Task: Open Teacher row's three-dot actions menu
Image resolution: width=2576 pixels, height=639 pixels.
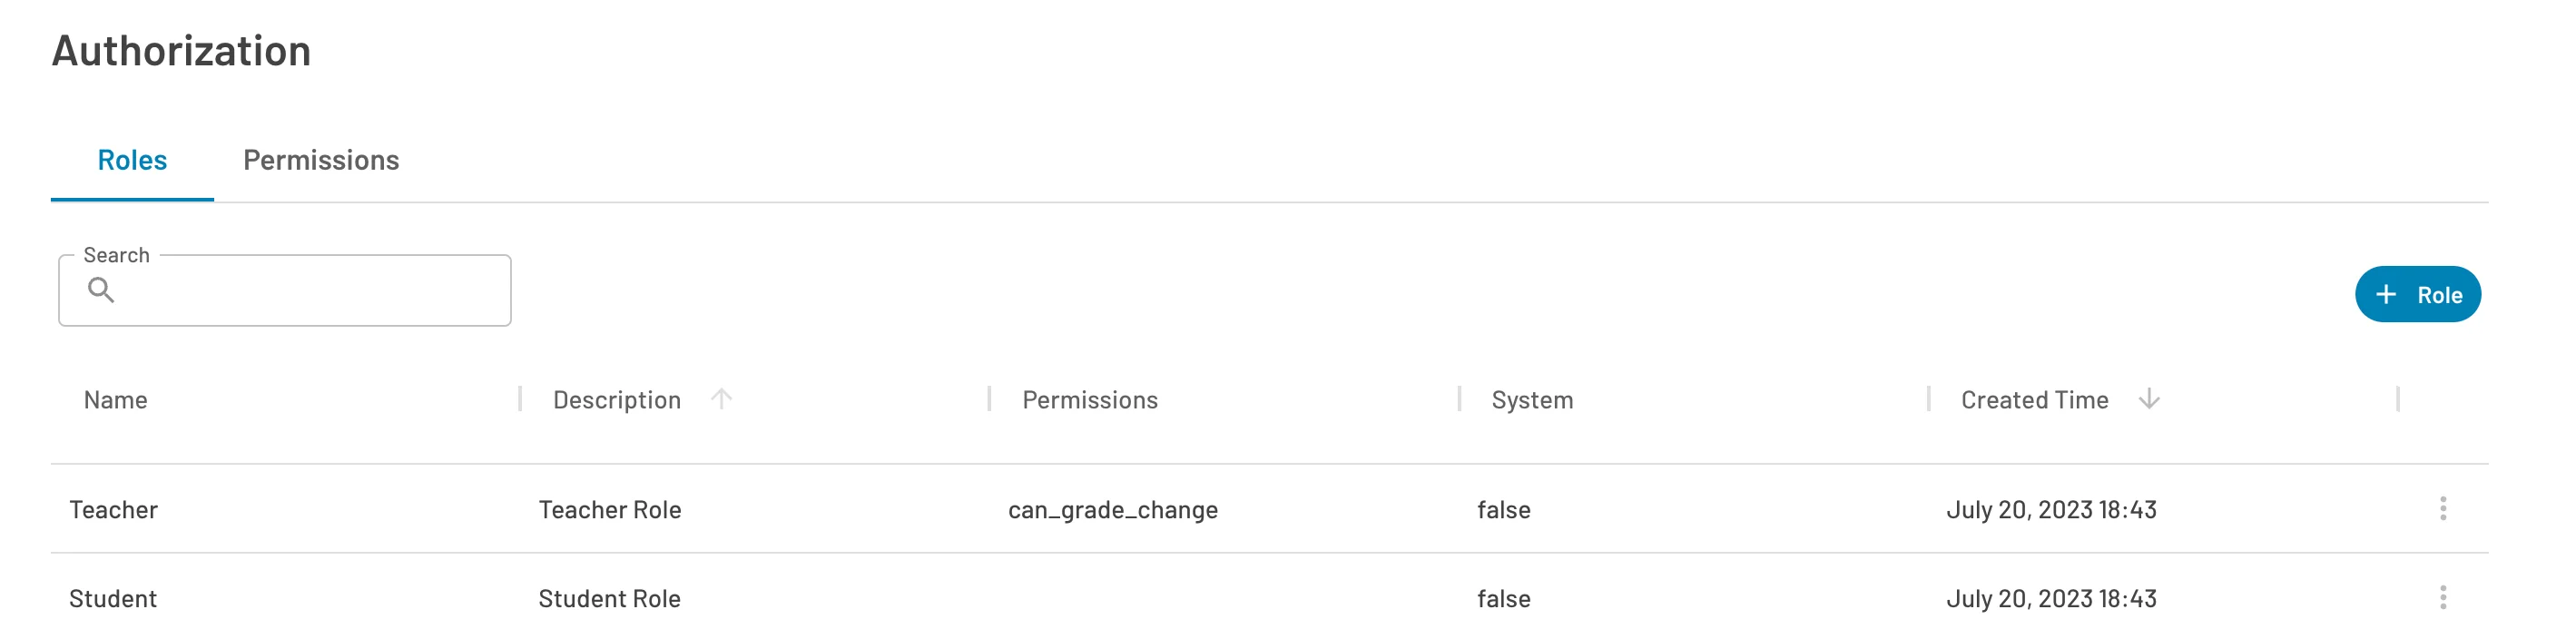Action: click(2444, 509)
